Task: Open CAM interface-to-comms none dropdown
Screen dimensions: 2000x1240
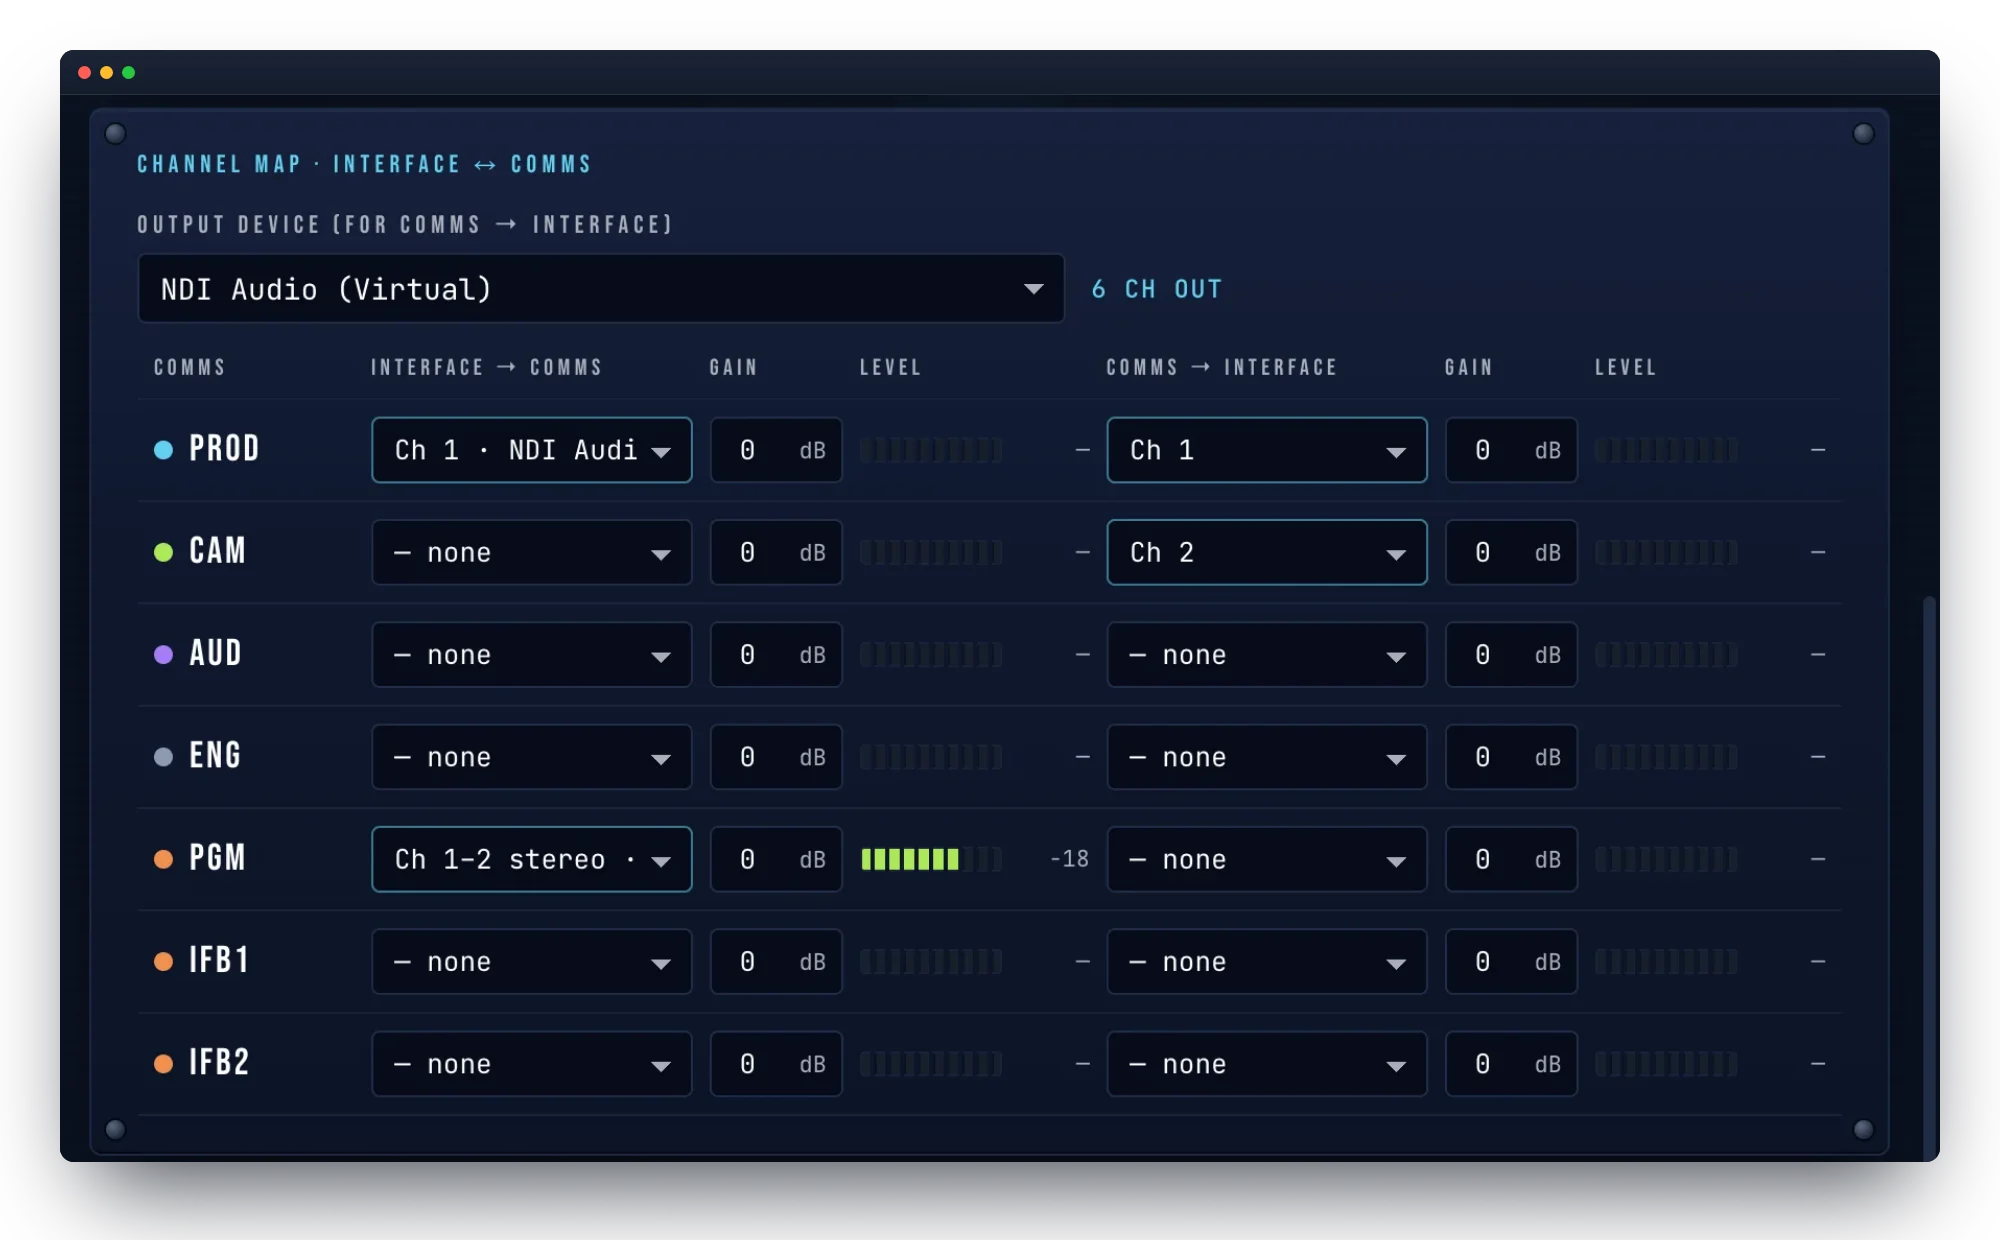Action: click(x=532, y=552)
